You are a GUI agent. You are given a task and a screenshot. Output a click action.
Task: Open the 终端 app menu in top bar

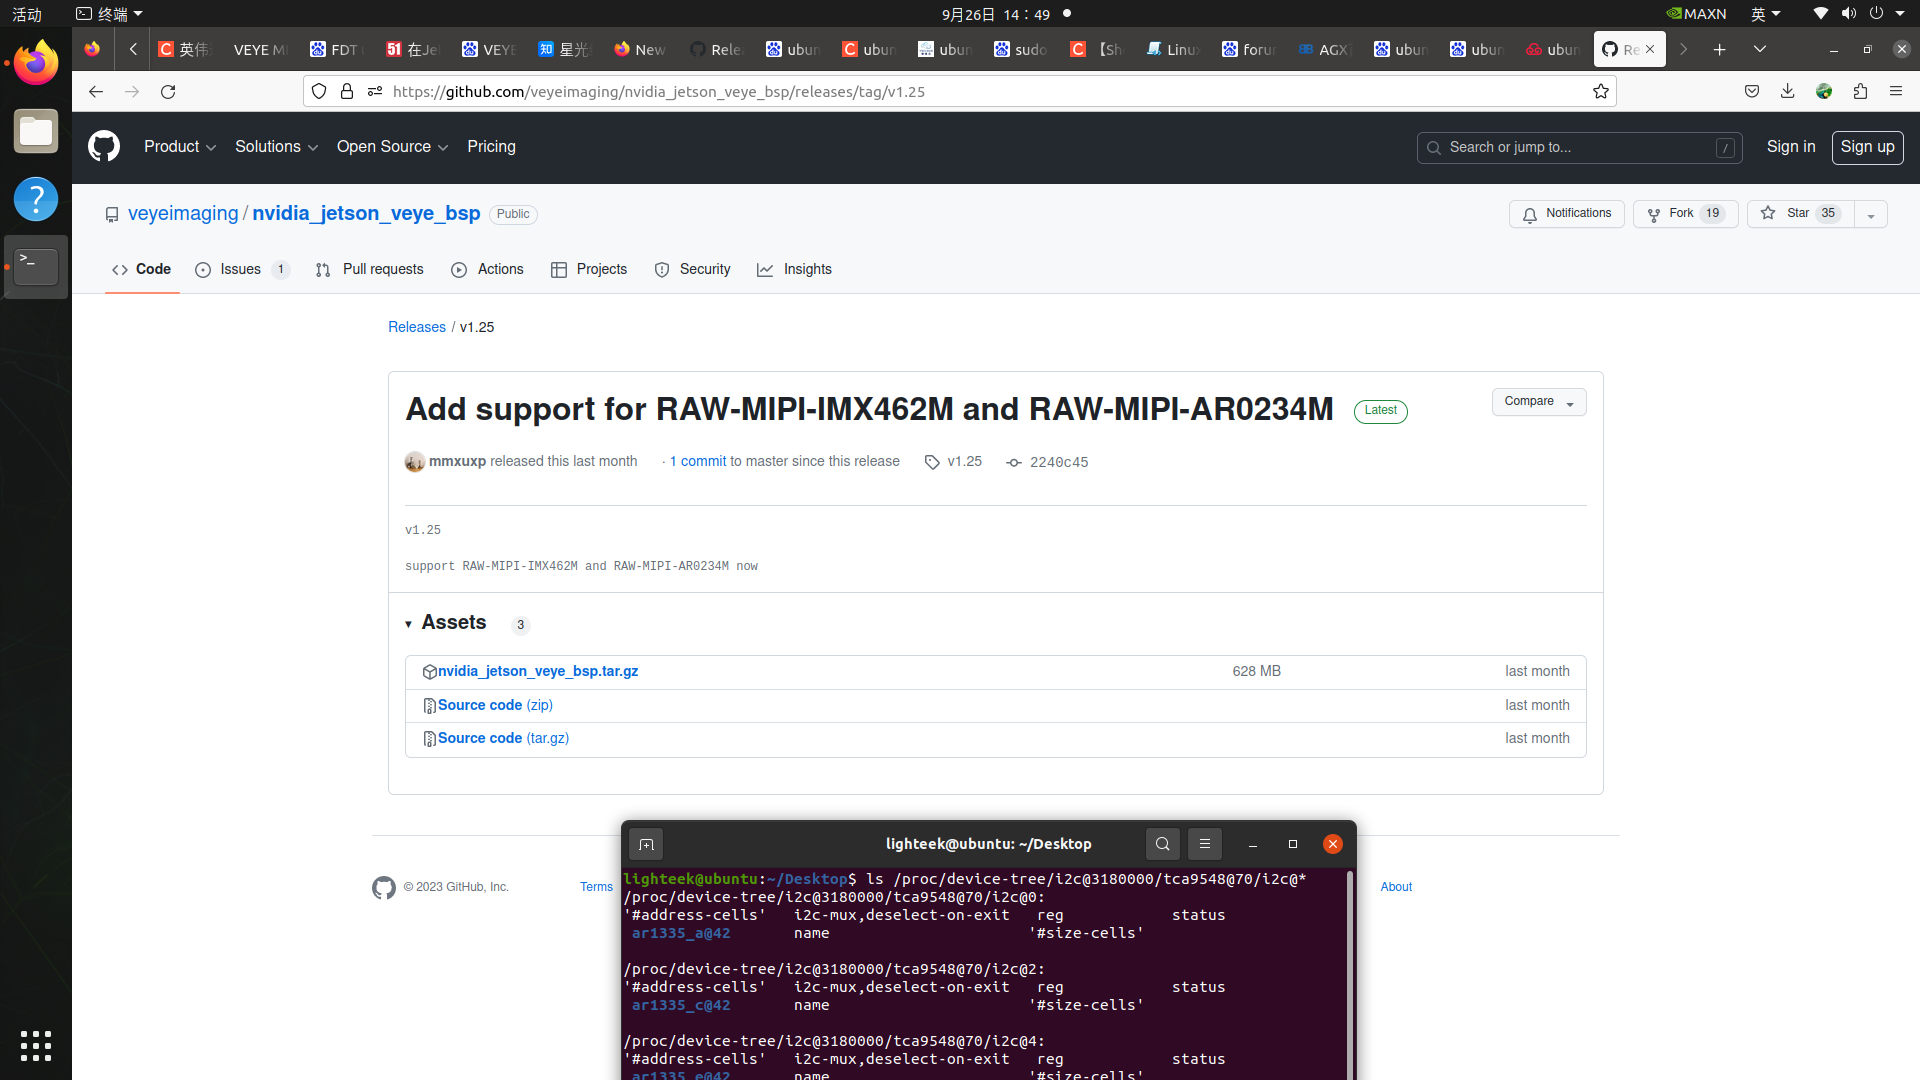point(110,14)
